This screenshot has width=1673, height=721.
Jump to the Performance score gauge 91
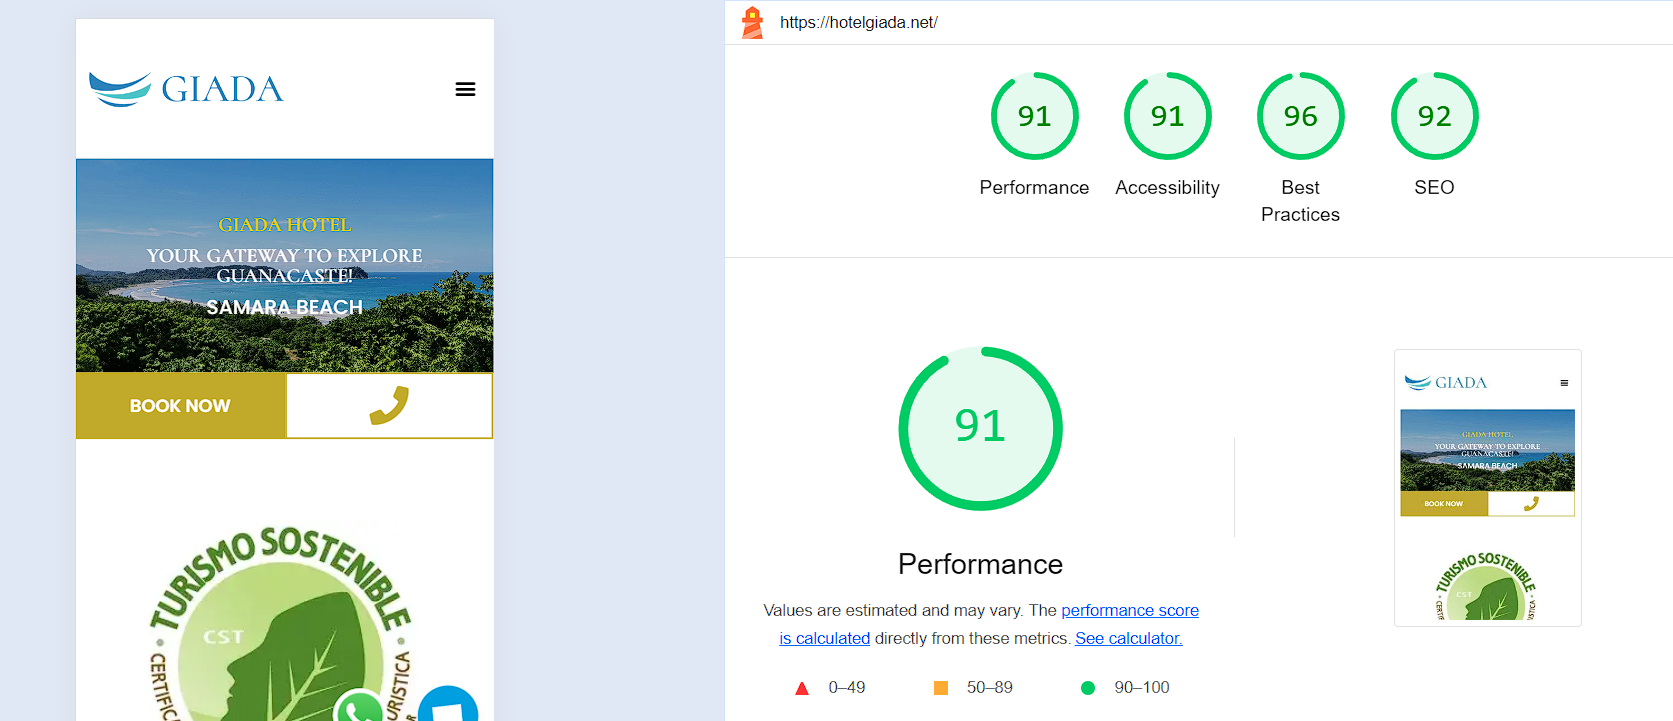pos(1034,116)
